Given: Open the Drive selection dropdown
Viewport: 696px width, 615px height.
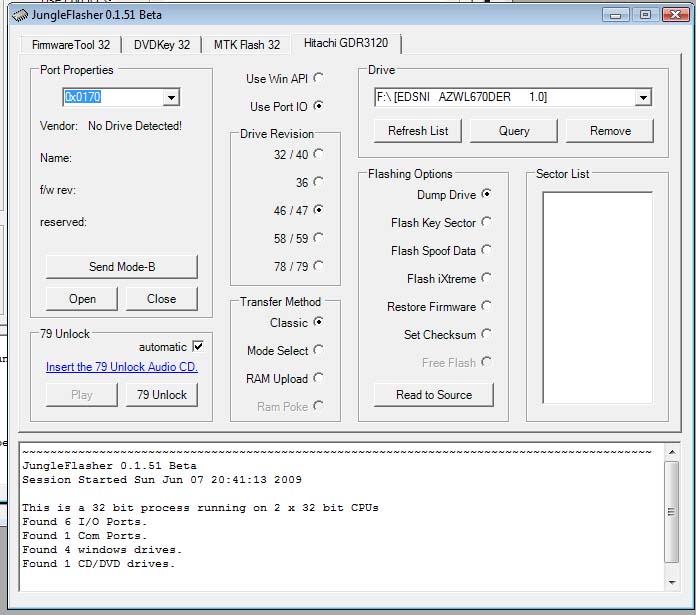Looking at the screenshot, I should tap(642, 97).
